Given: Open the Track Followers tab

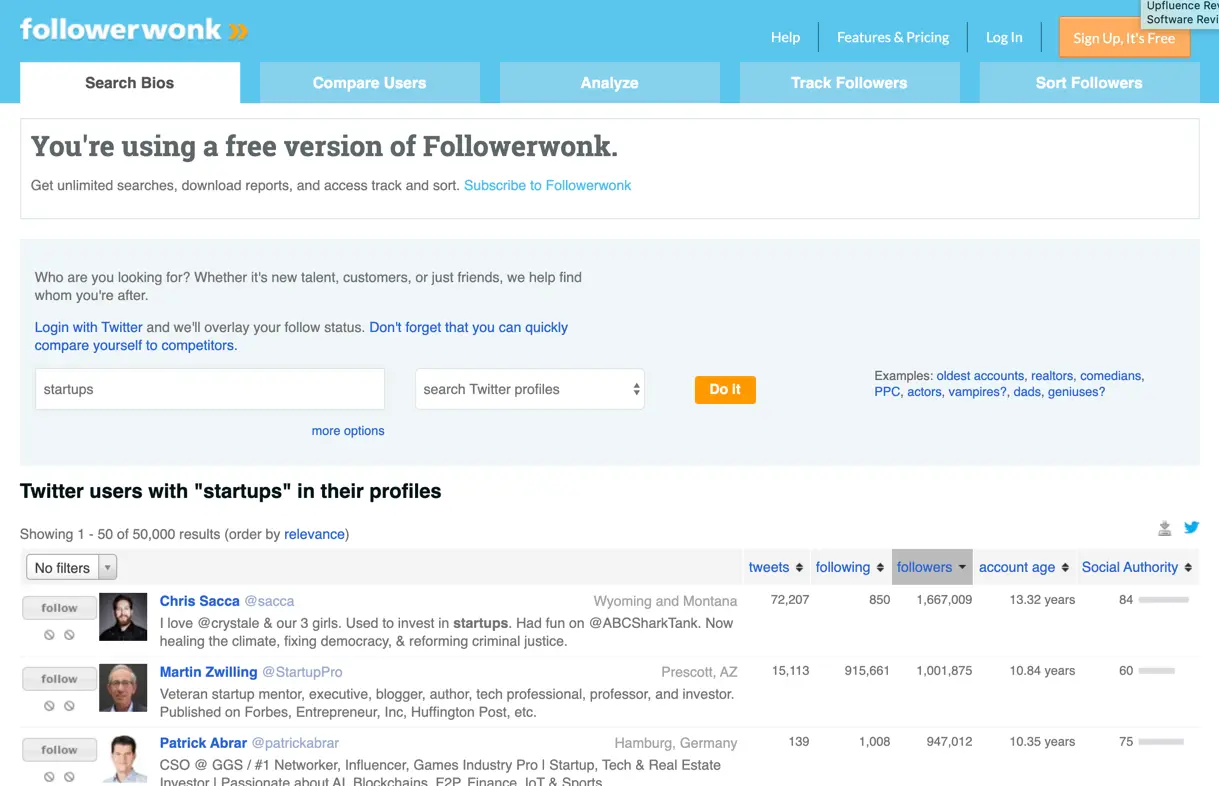Looking at the screenshot, I should 849,83.
